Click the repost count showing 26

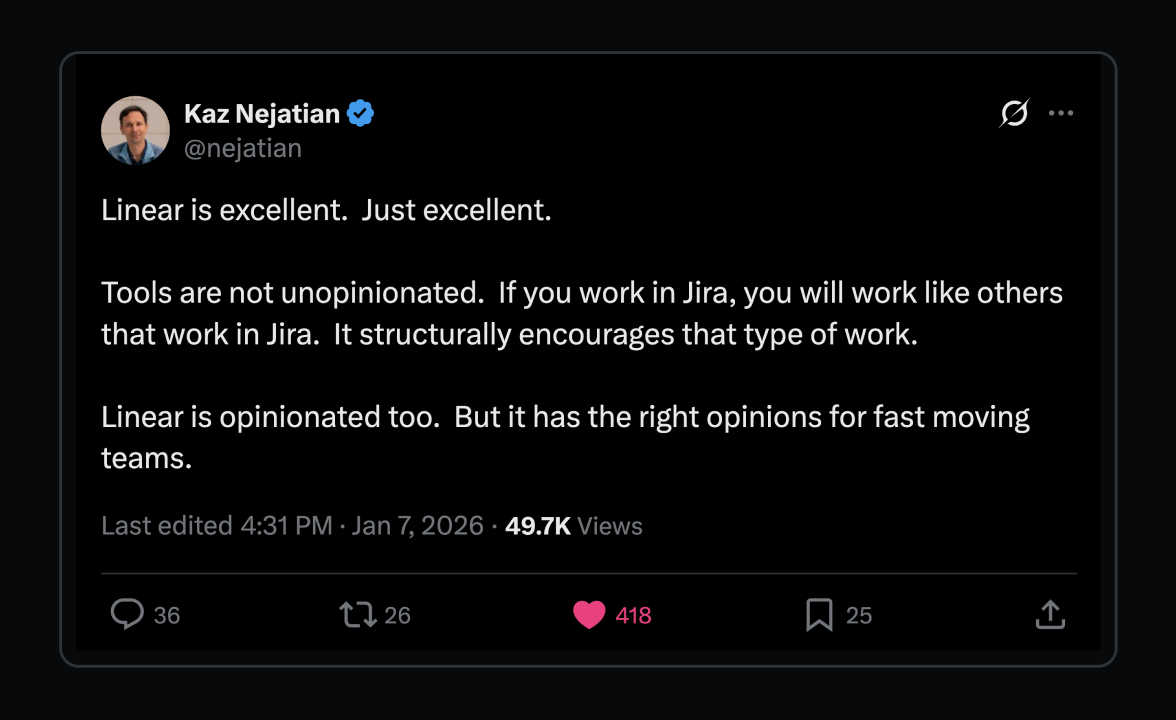399,615
